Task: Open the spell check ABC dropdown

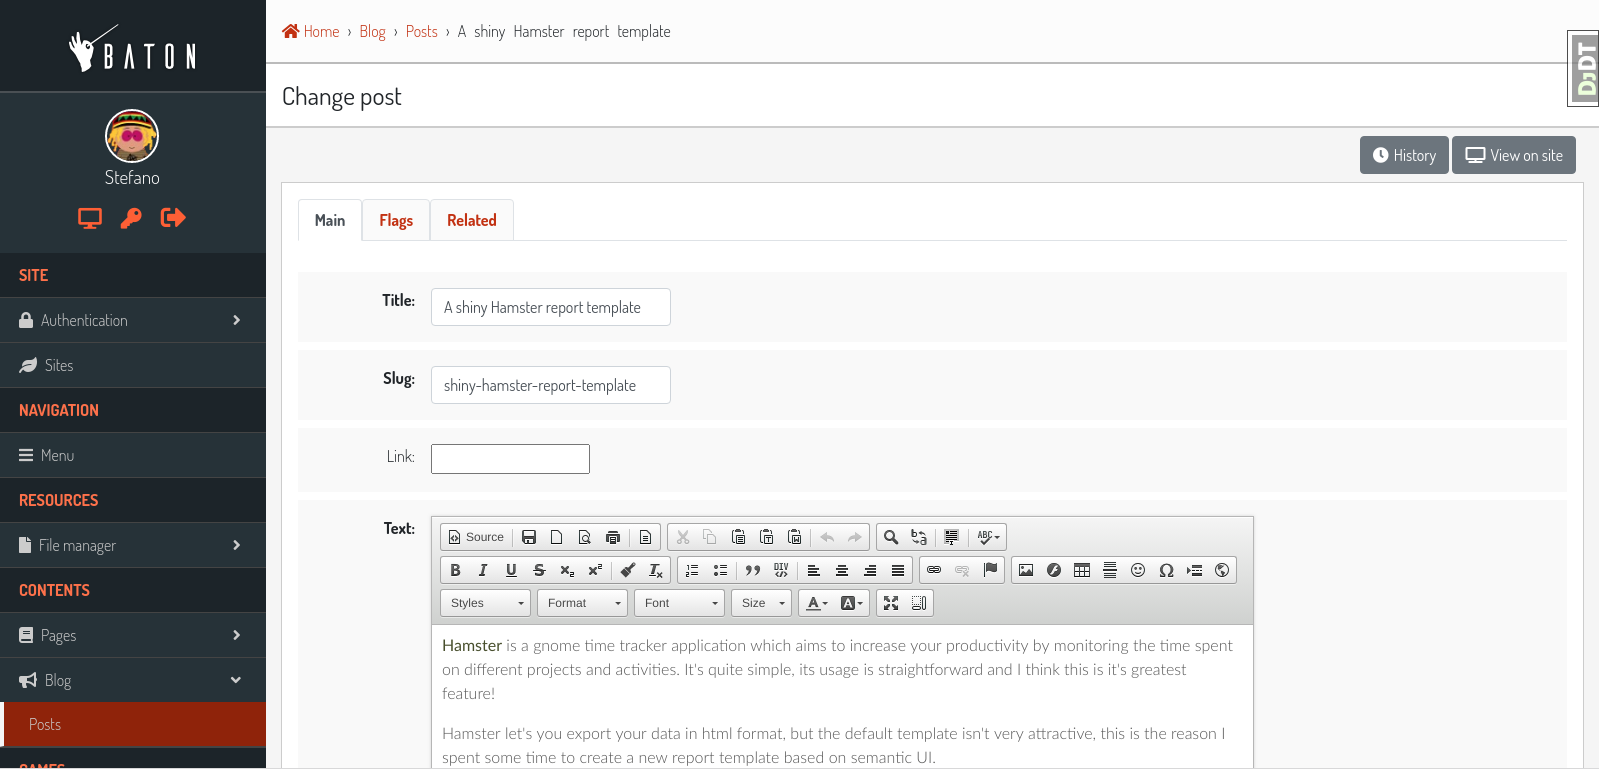Action: (987, 537)
